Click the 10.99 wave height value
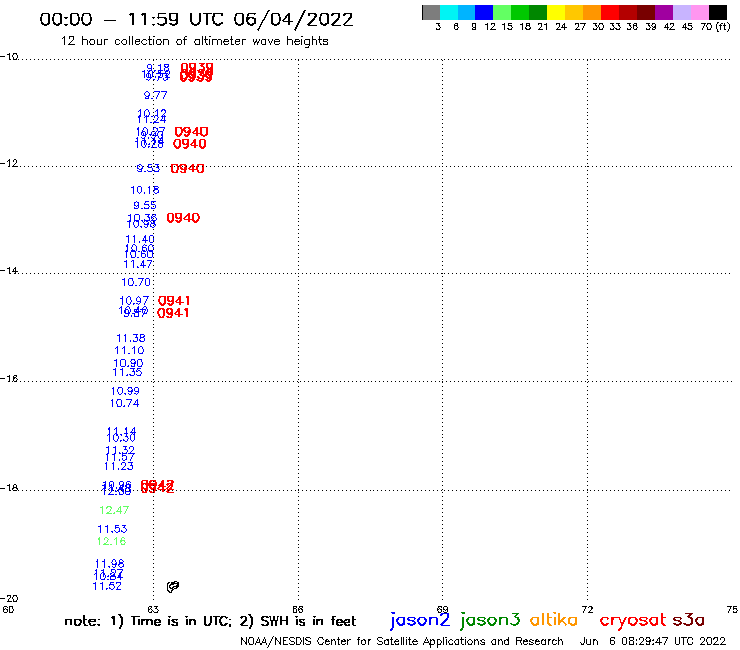 [x=125, y=391]
